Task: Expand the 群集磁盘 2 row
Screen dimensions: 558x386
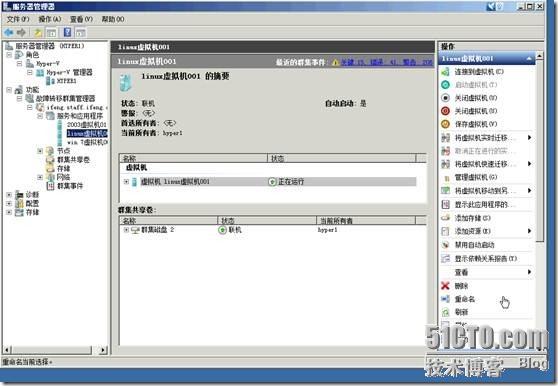Action: (x=126, y=230)
